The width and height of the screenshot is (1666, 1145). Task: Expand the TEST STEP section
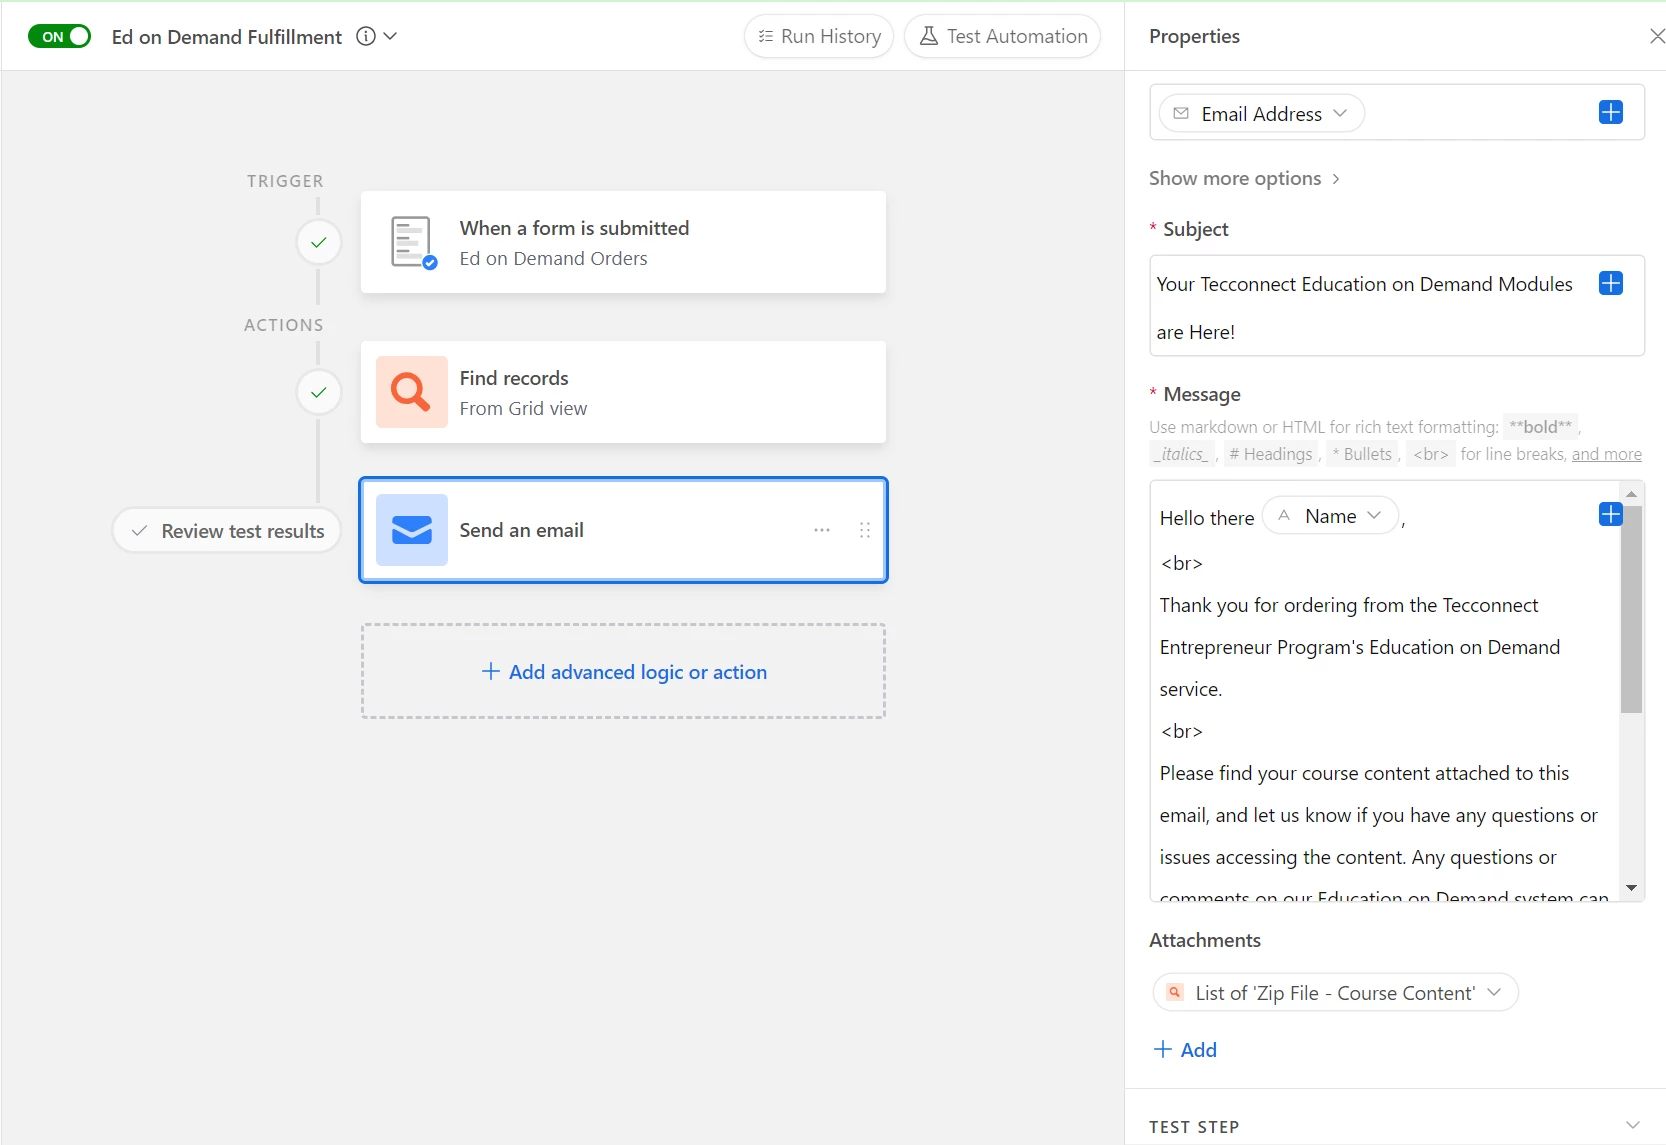click(1633, 1126)
